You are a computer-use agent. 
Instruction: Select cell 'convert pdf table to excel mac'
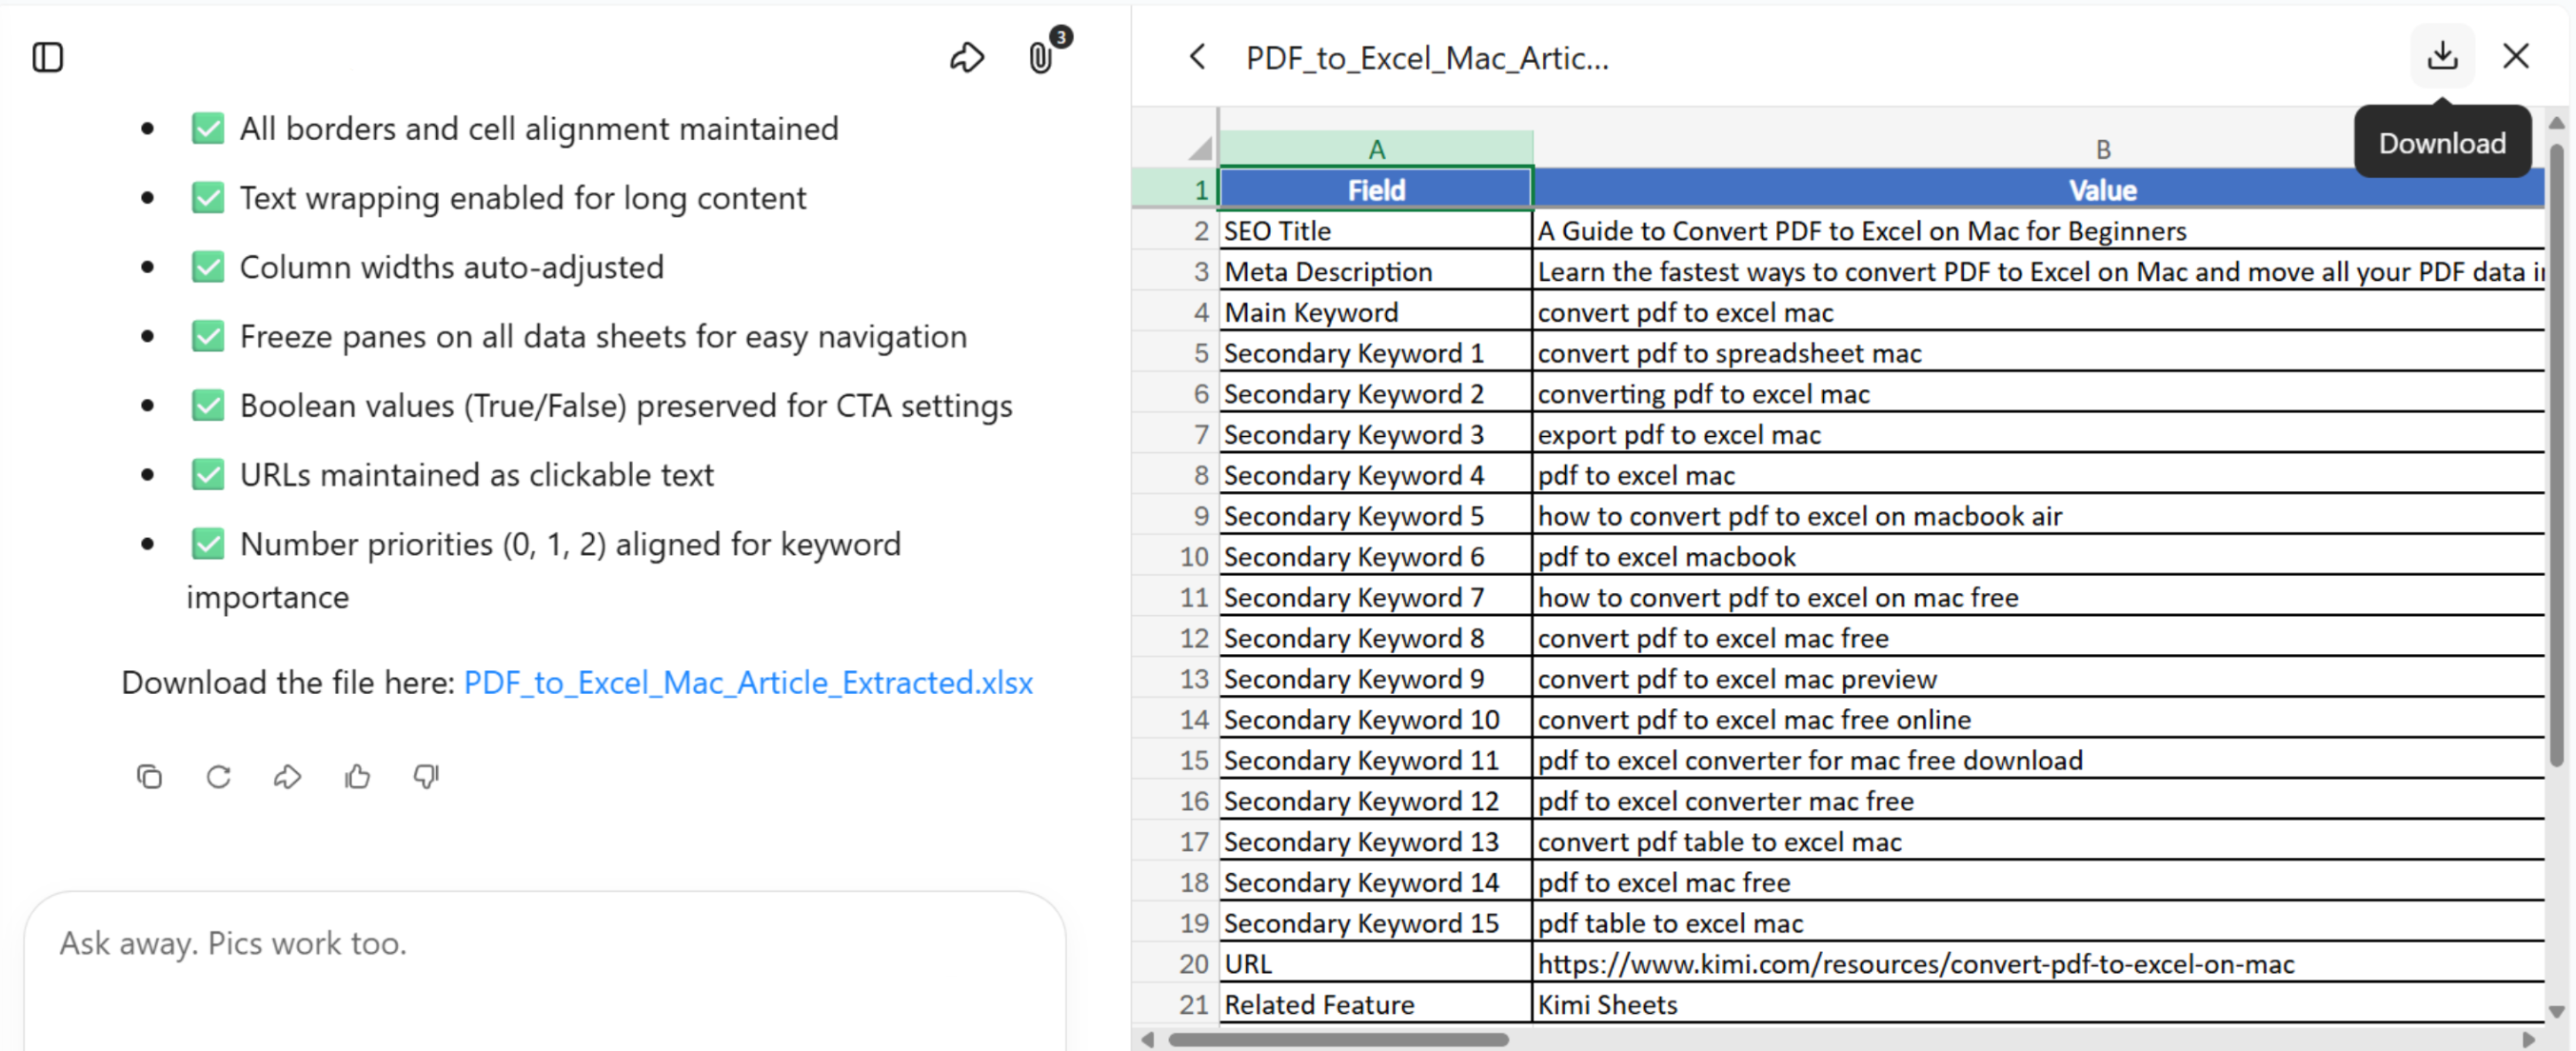click(x=2038, y=842)
